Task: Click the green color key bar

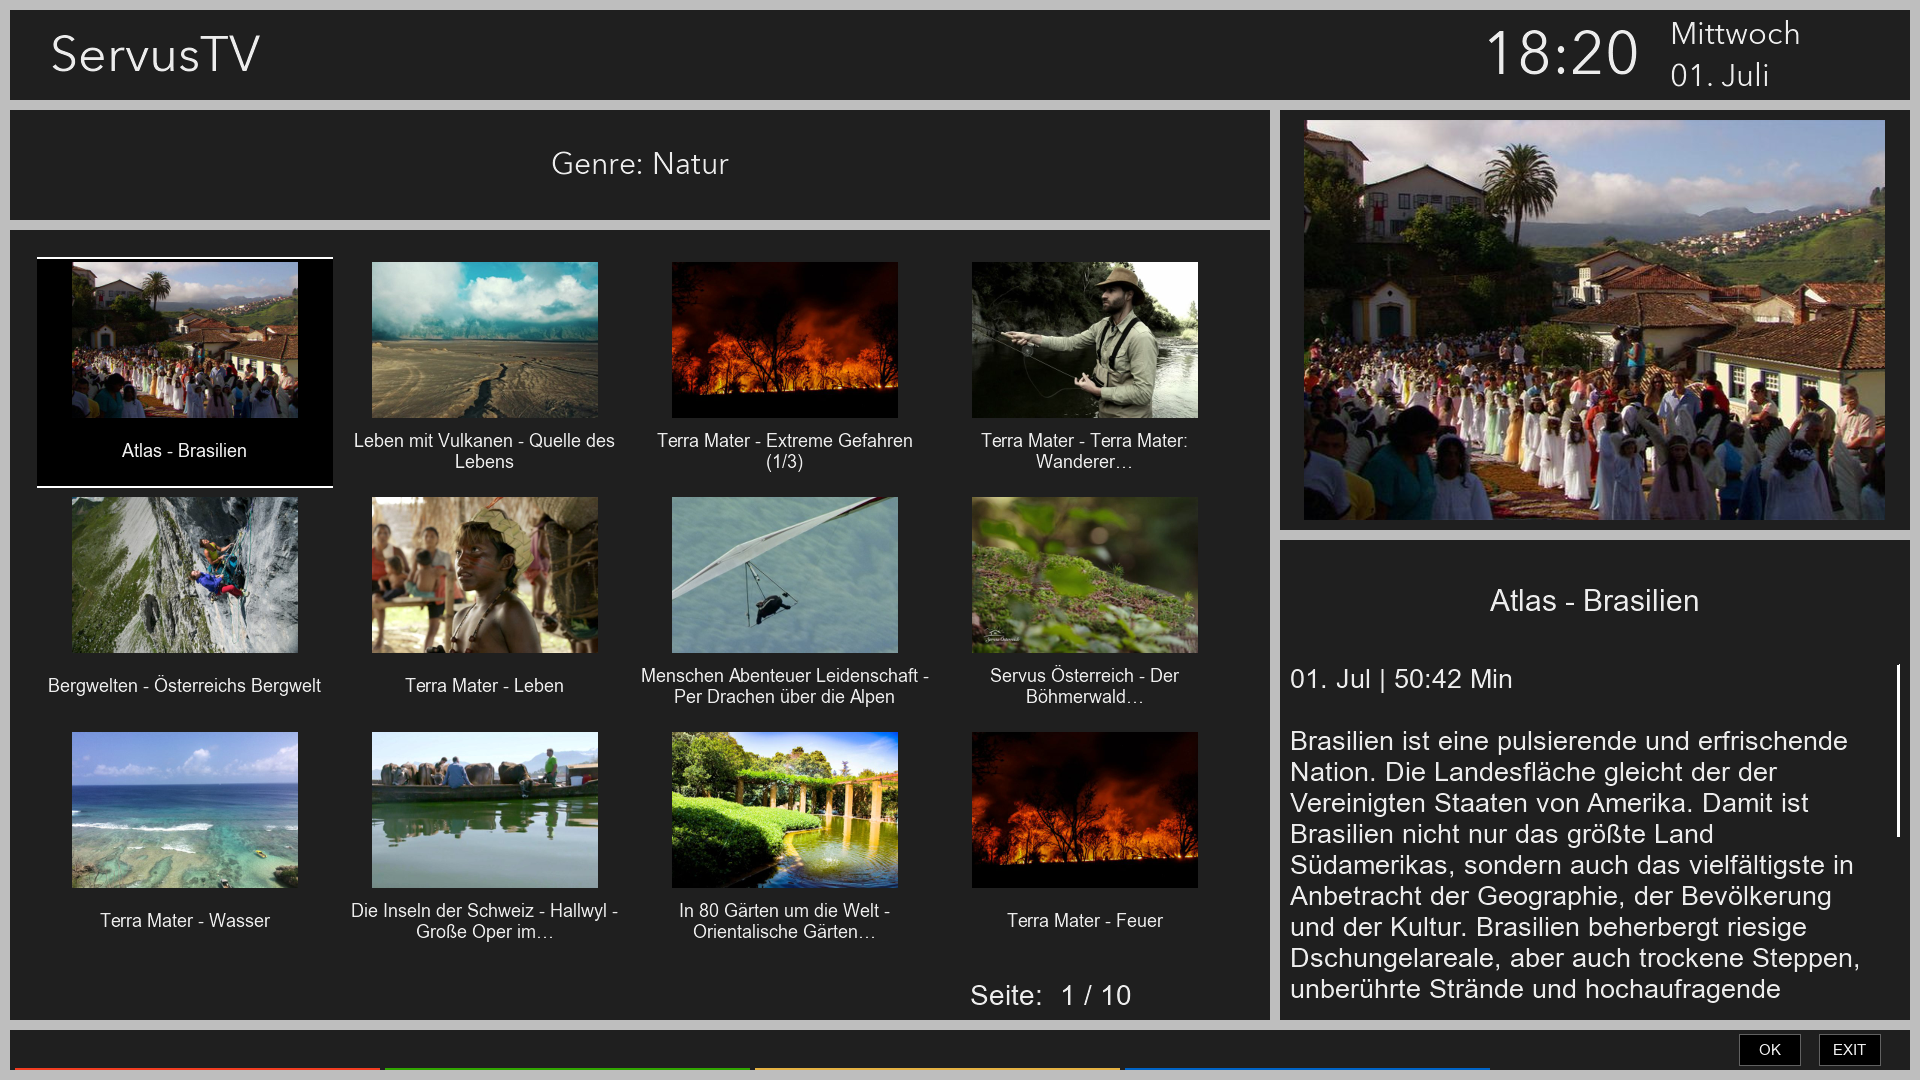Action: pos(567,1069)
